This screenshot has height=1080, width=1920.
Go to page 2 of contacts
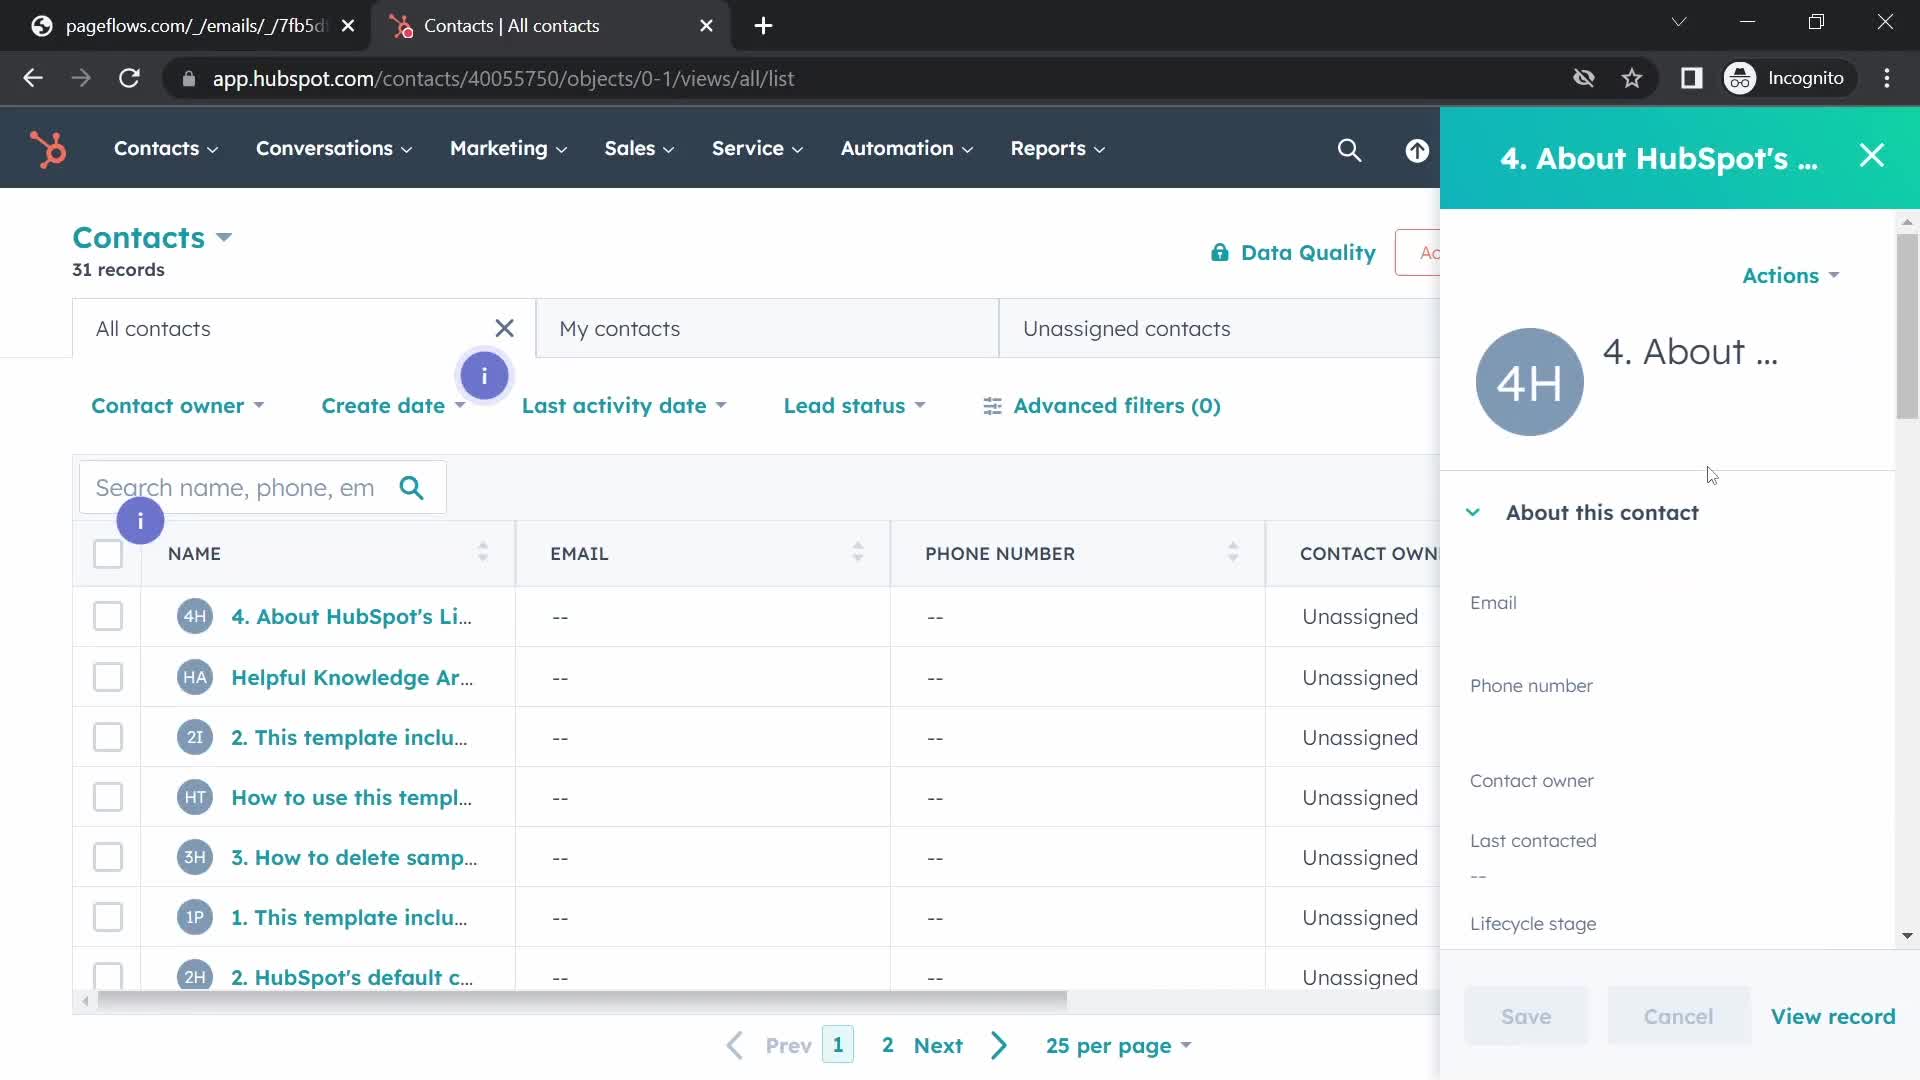(887, 1046)
